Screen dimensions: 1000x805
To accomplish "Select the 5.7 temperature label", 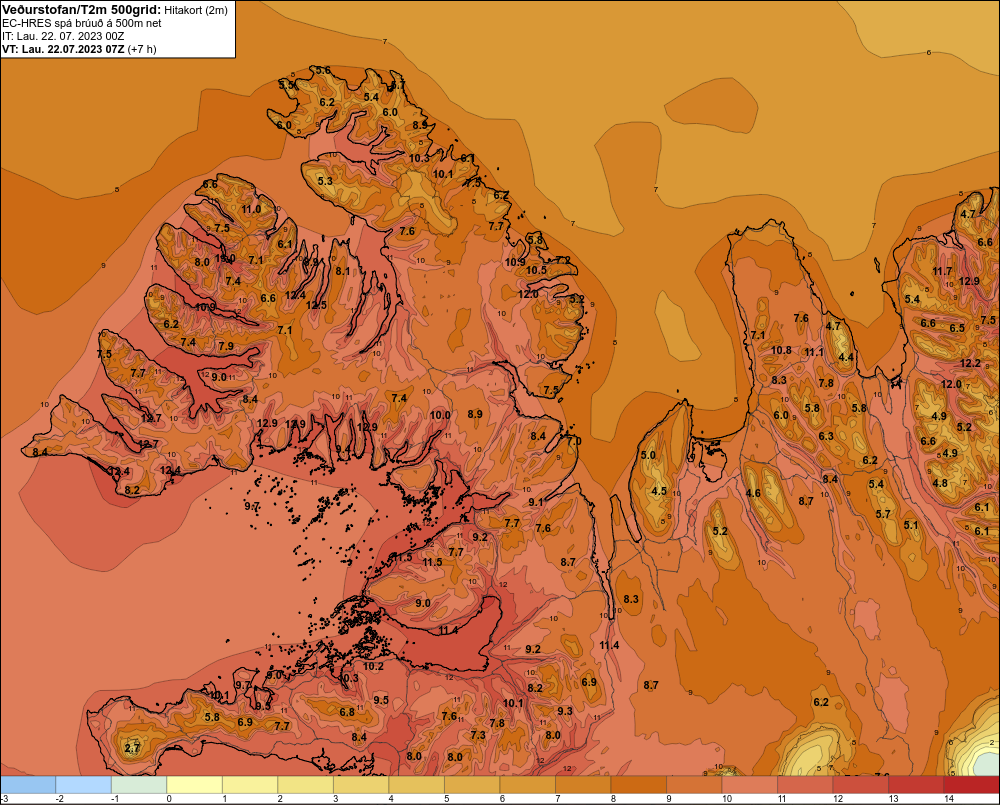I will [883, 513].
